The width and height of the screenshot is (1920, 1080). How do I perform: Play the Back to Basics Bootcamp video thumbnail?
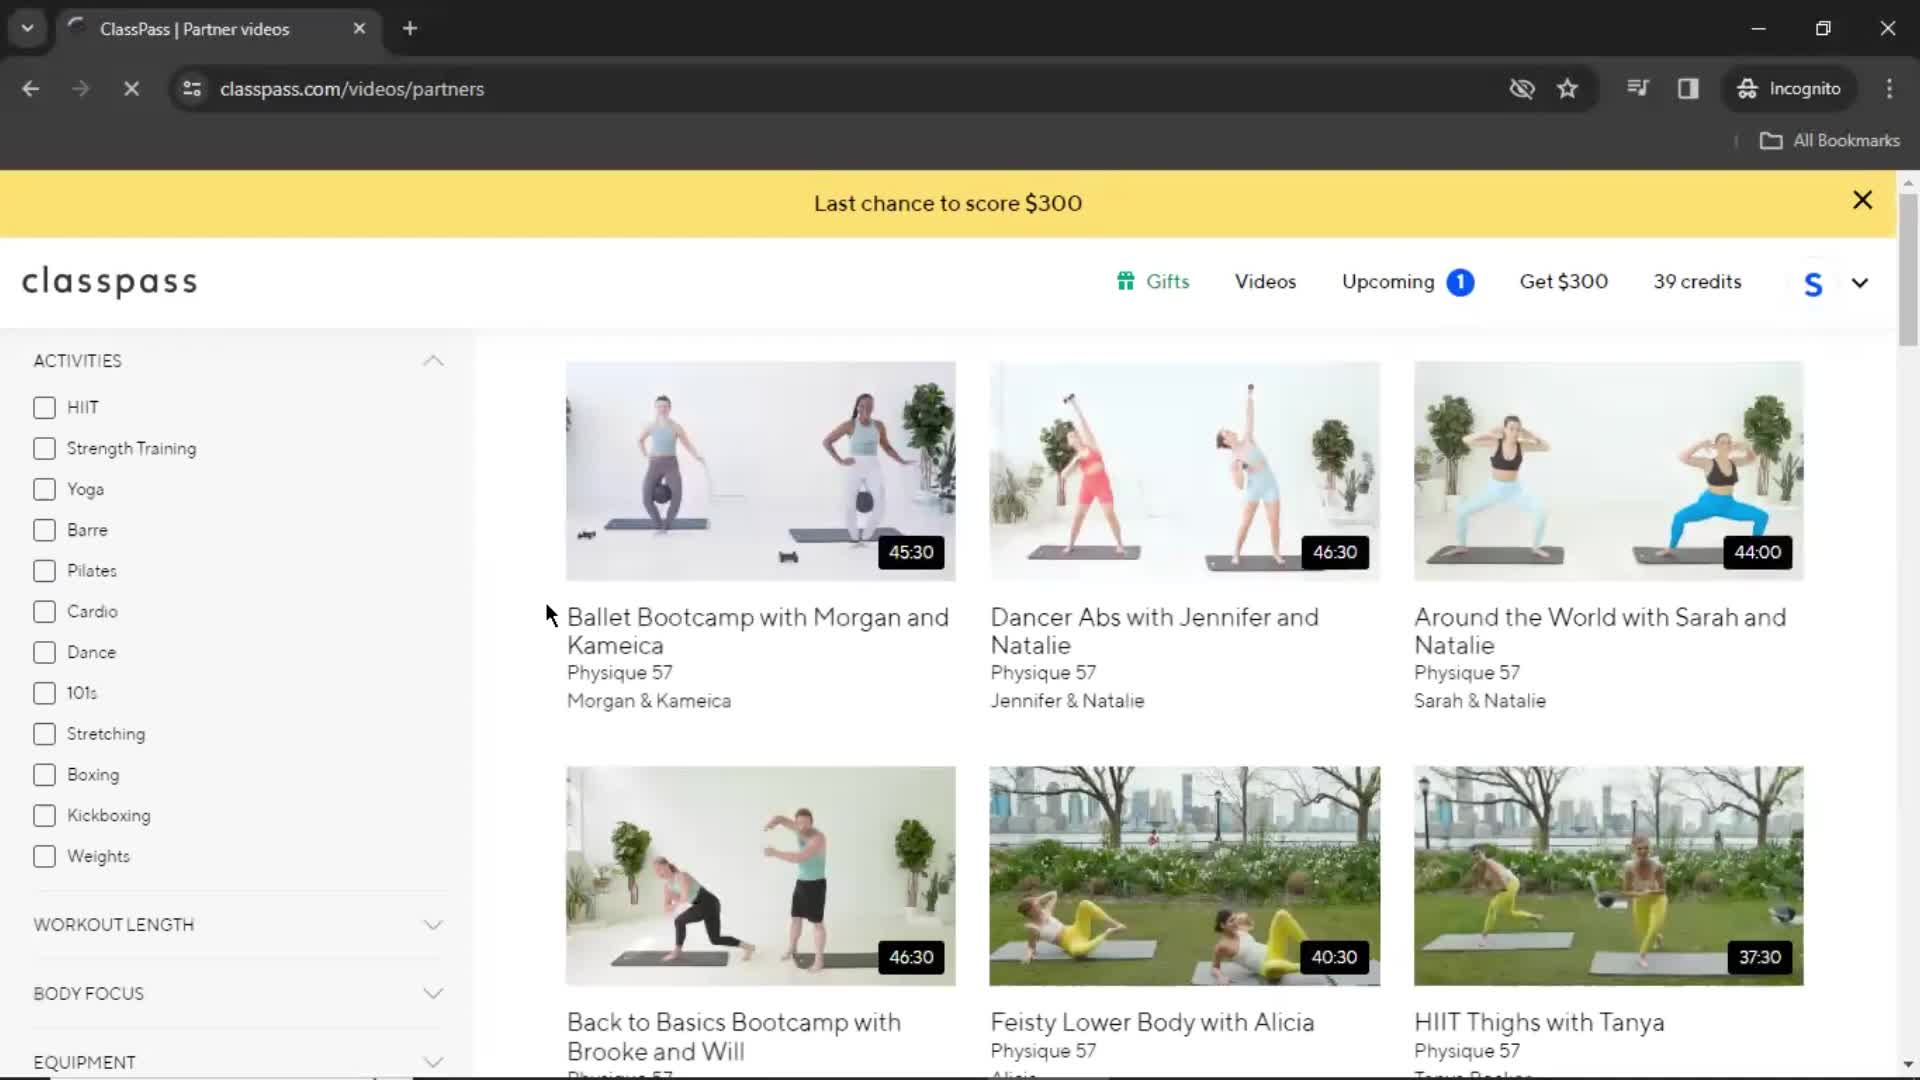pyautogui.click(x=761, y=876)
